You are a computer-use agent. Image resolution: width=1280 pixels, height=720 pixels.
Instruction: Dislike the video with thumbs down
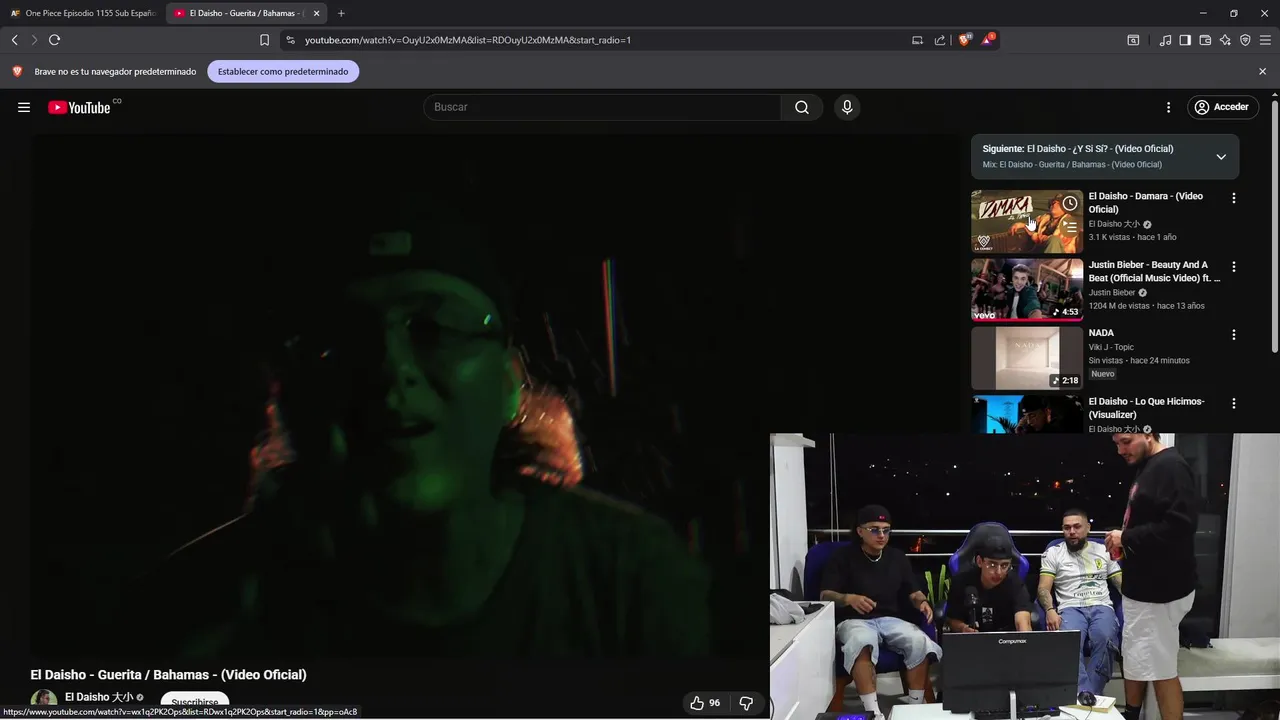[746, 703]
